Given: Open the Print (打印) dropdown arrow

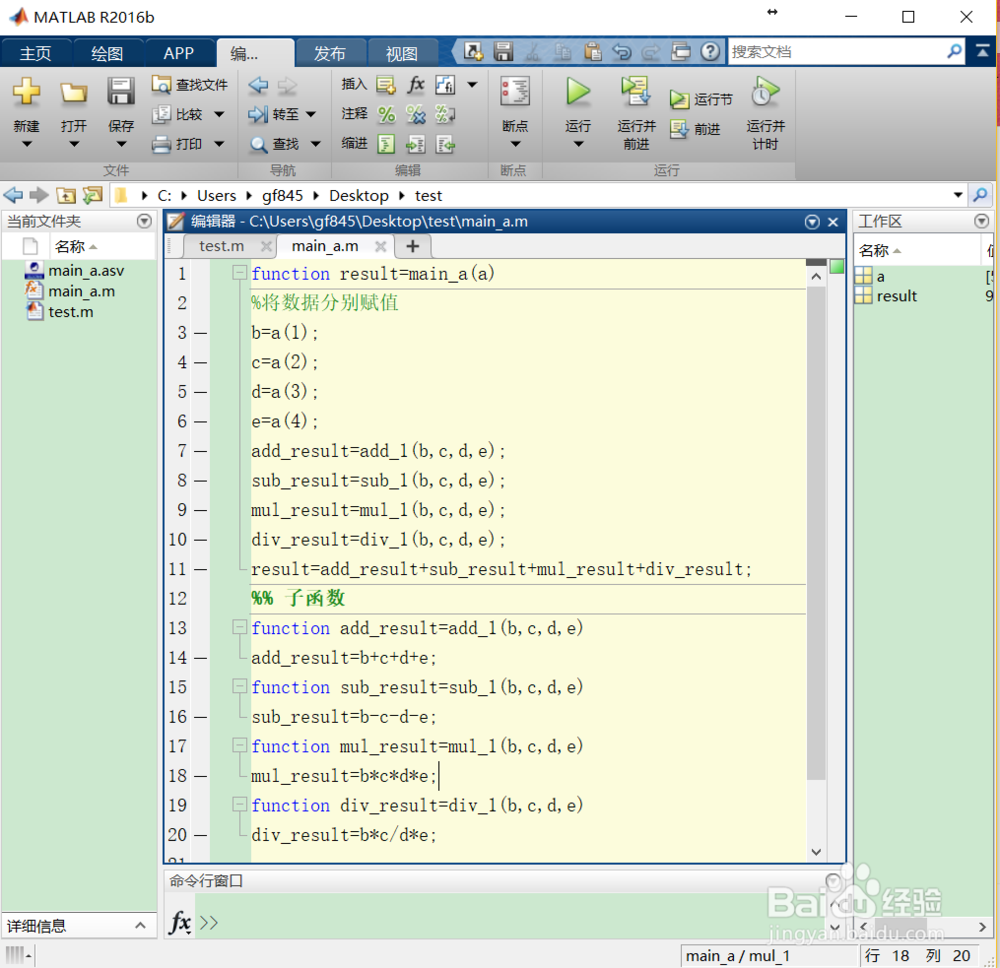Looking at the screenshot, I should point(219,144).
